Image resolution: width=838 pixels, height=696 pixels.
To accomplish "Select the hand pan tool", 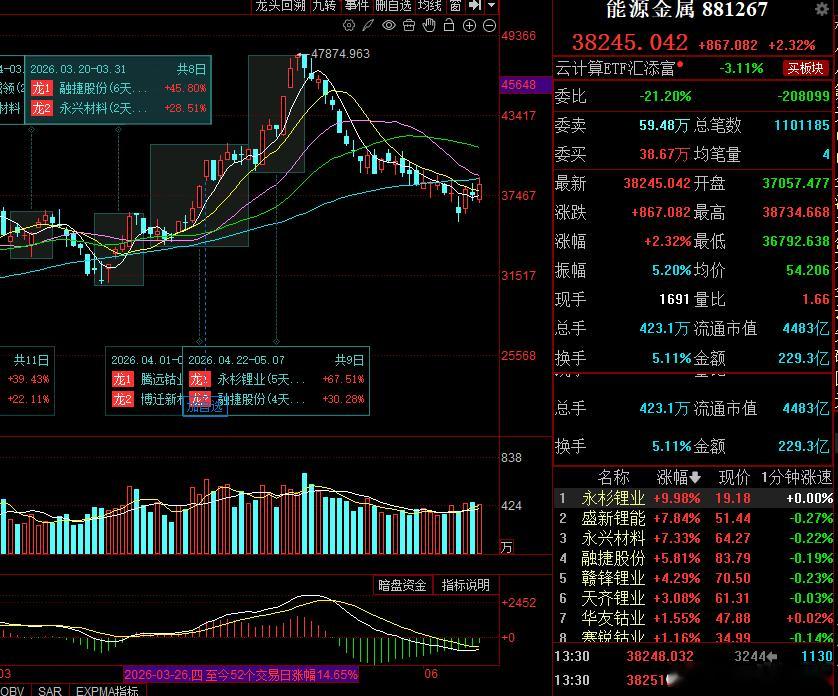I will coord(429,25).
